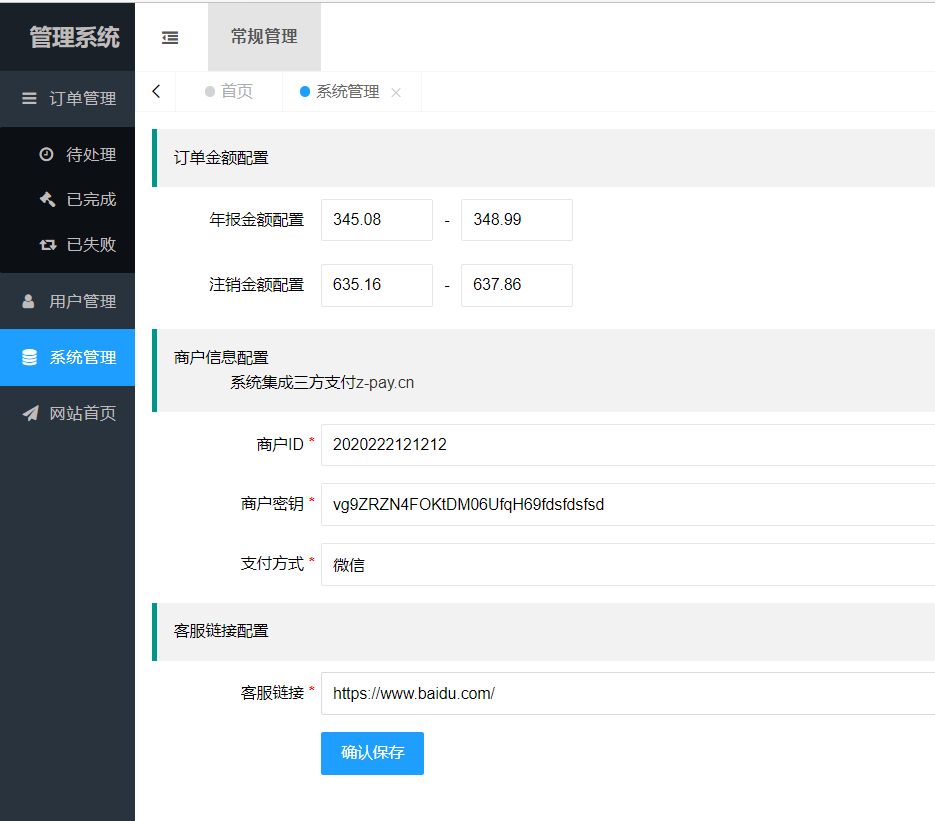This screenshot has height=821, width=935.
Task: Expand the 订单管理 sidebar menu
Action: pos(82,98)
